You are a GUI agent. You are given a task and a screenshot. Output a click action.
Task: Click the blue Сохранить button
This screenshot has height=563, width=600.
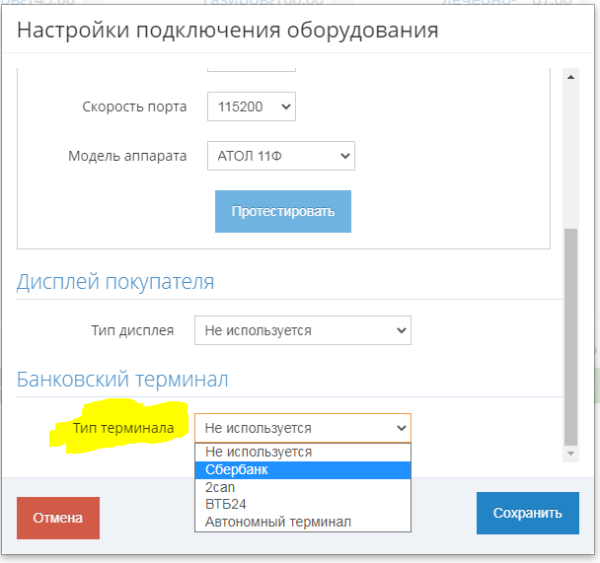528,513
